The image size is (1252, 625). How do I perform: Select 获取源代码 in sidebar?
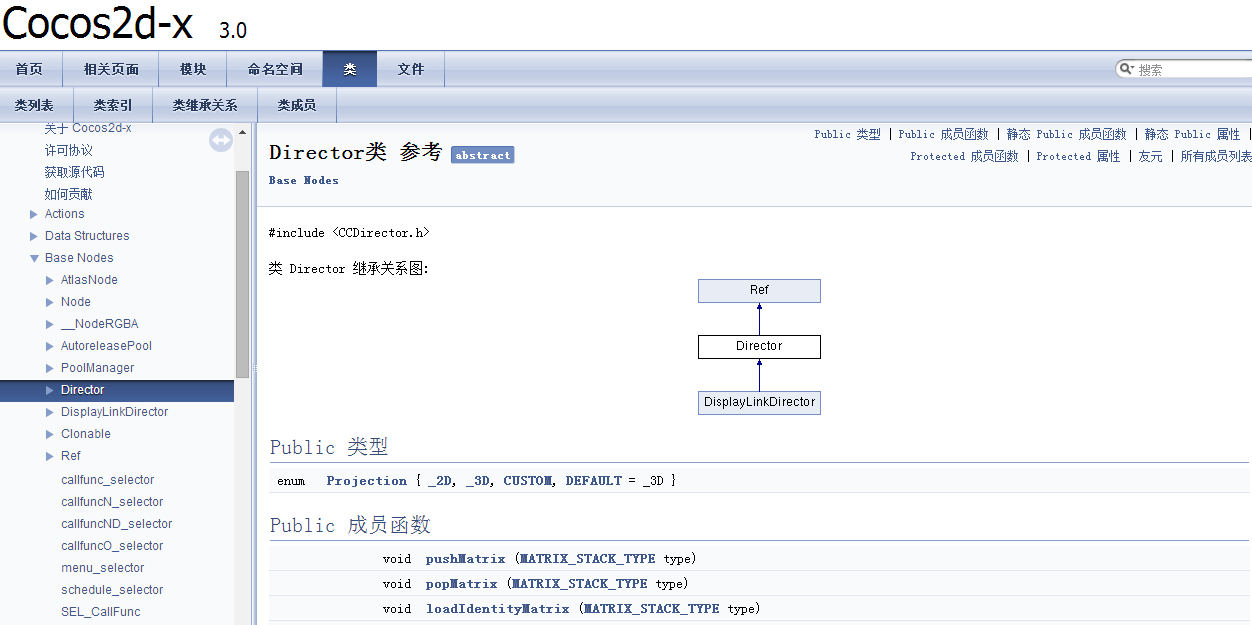[74, 172]
